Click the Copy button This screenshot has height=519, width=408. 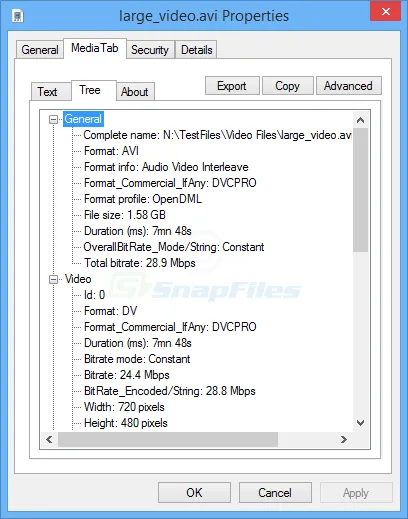(288, 86)
